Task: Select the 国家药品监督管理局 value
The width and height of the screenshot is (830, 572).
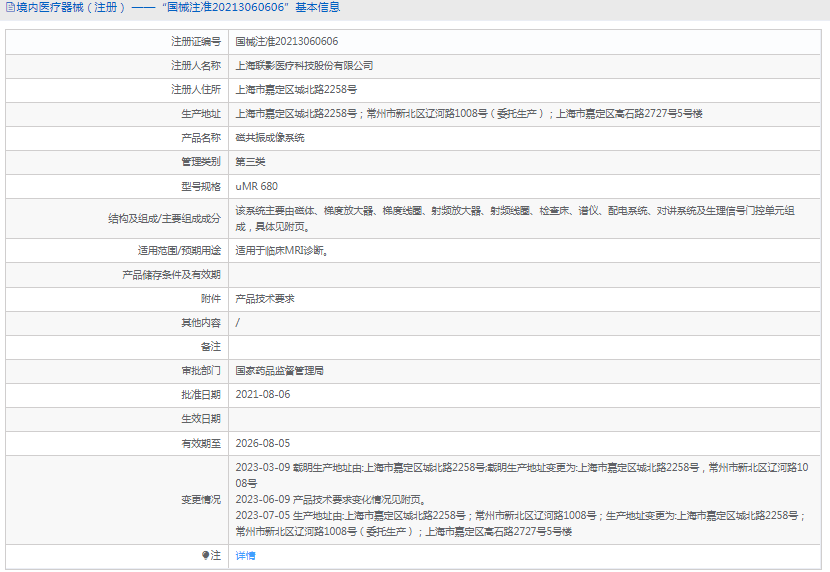Action: coord(279,371)
